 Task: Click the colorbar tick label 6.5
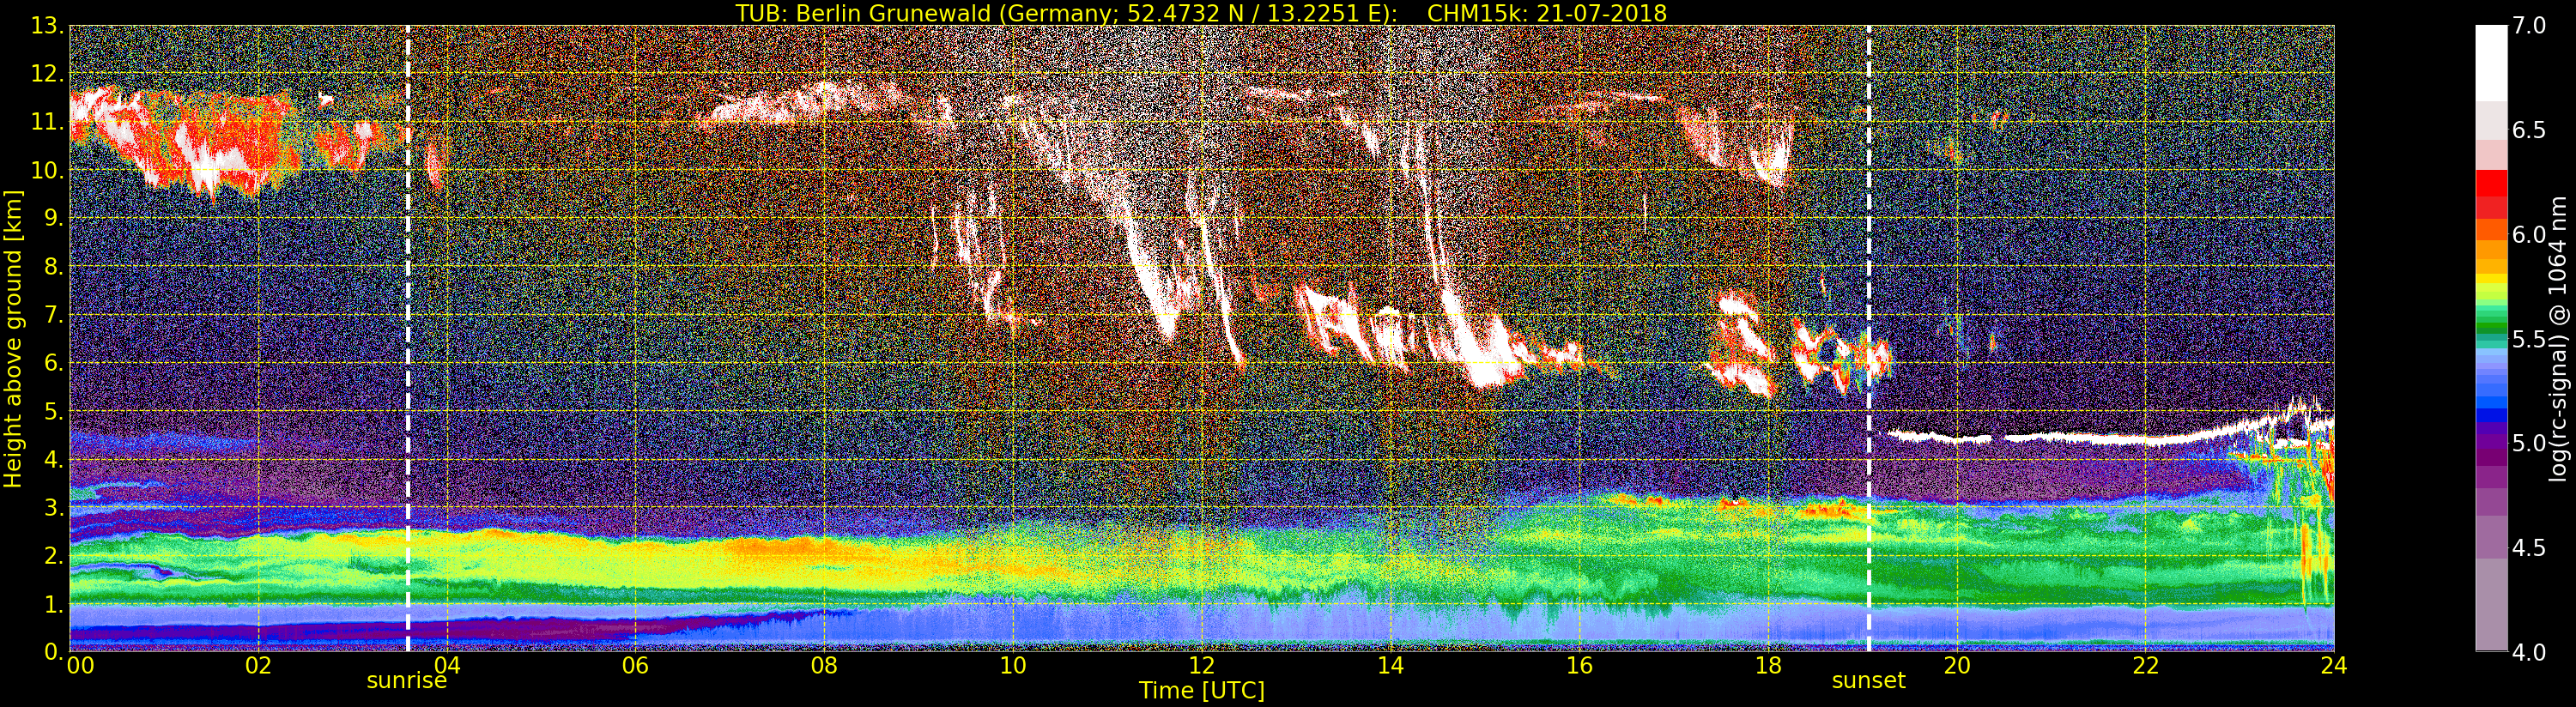click(x=2530, y=130)
